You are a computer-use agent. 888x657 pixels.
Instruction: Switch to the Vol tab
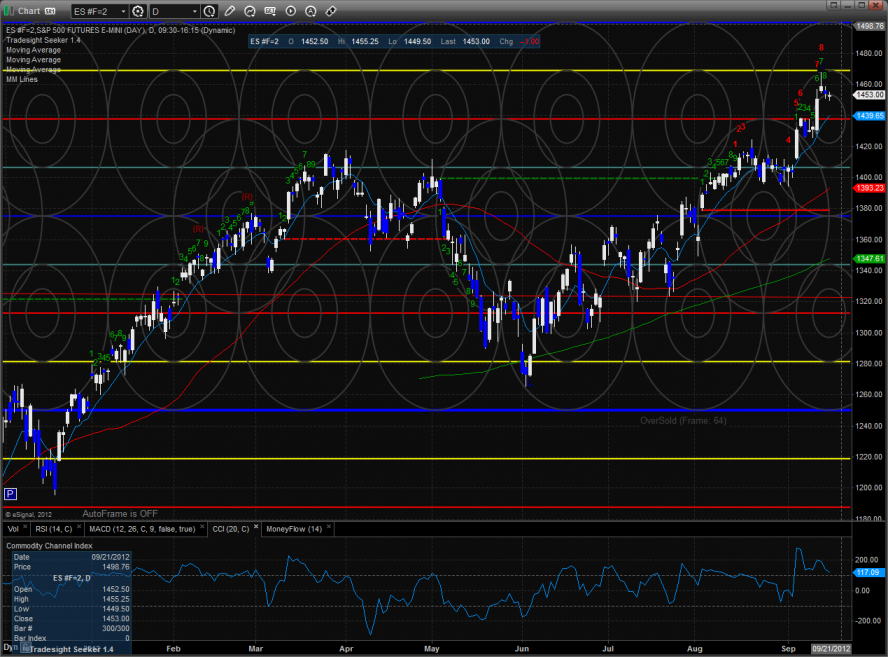[x=13, y=528]
